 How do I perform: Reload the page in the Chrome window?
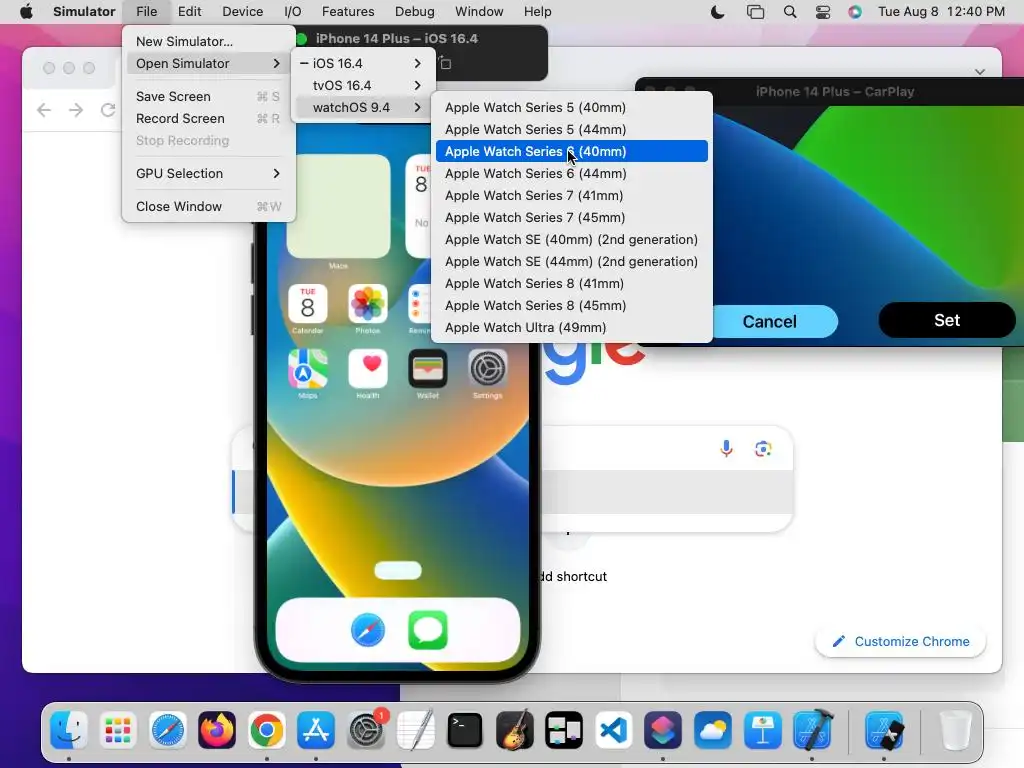108,110
